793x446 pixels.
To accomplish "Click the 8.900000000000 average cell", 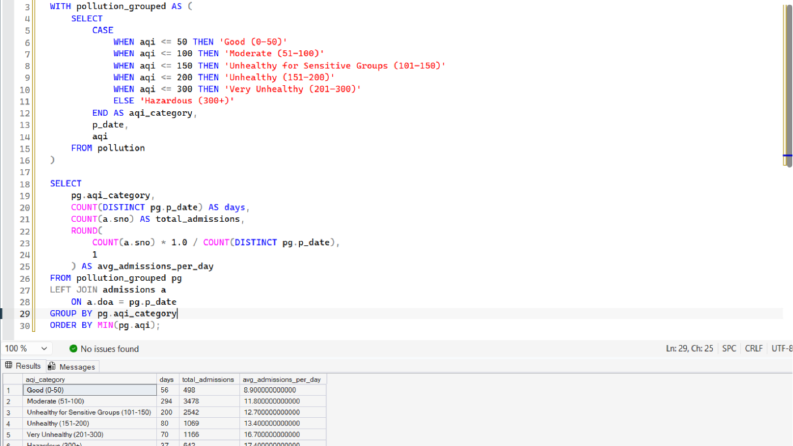I will click(283, 390).
